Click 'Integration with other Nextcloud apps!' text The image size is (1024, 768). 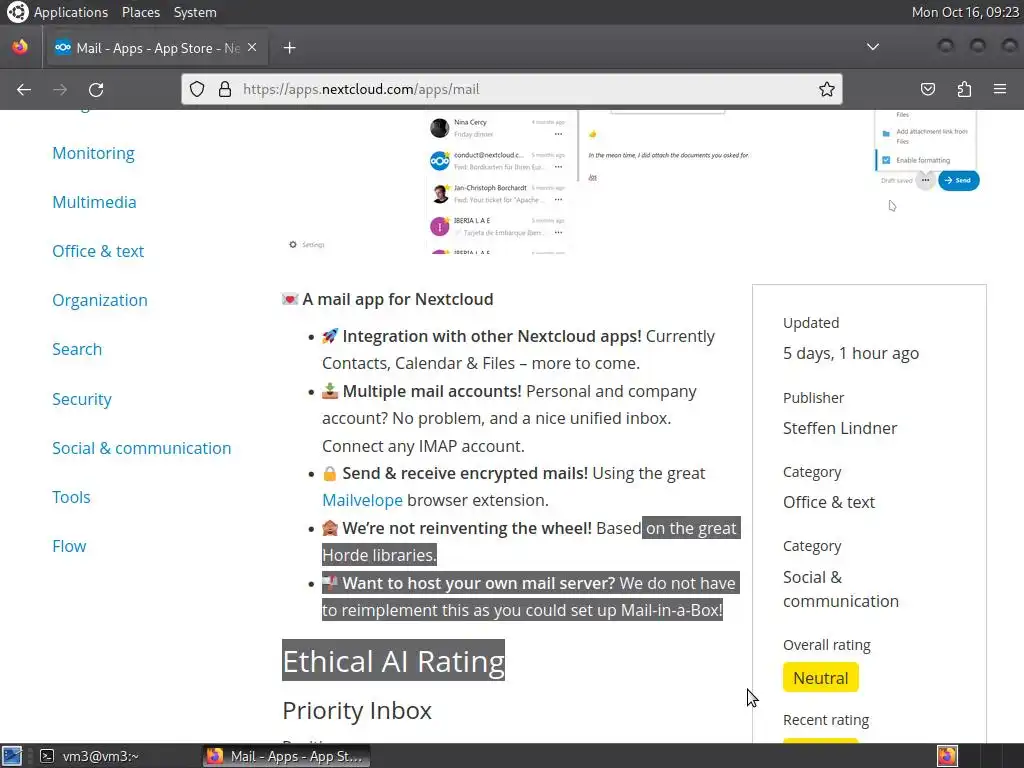[492, 336]
